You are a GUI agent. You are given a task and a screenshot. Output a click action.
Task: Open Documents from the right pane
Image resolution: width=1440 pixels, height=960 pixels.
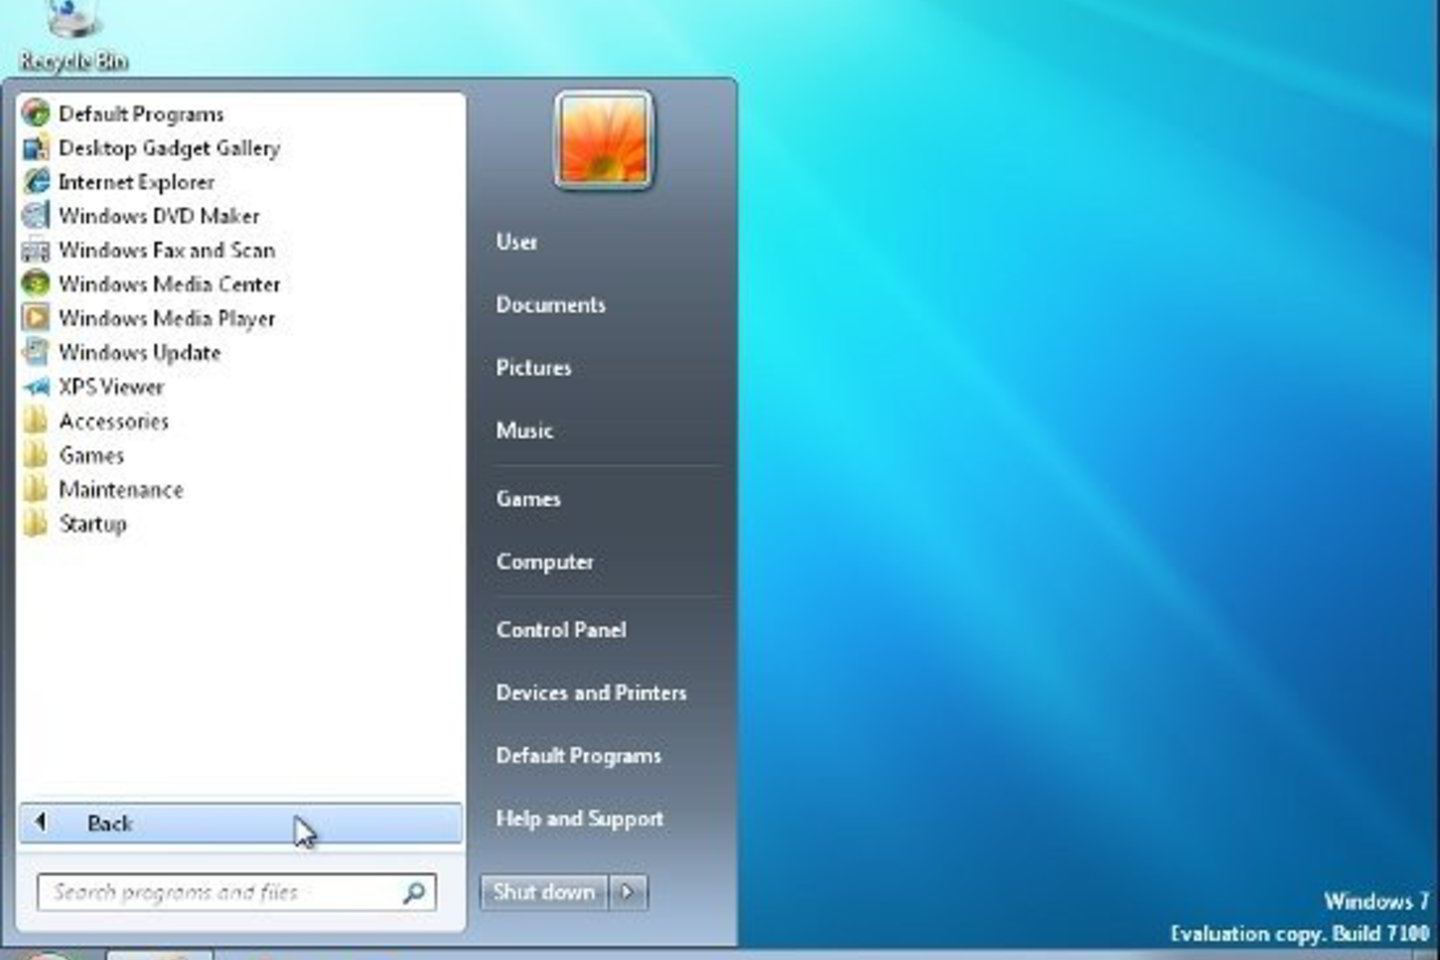click(551, 305)
